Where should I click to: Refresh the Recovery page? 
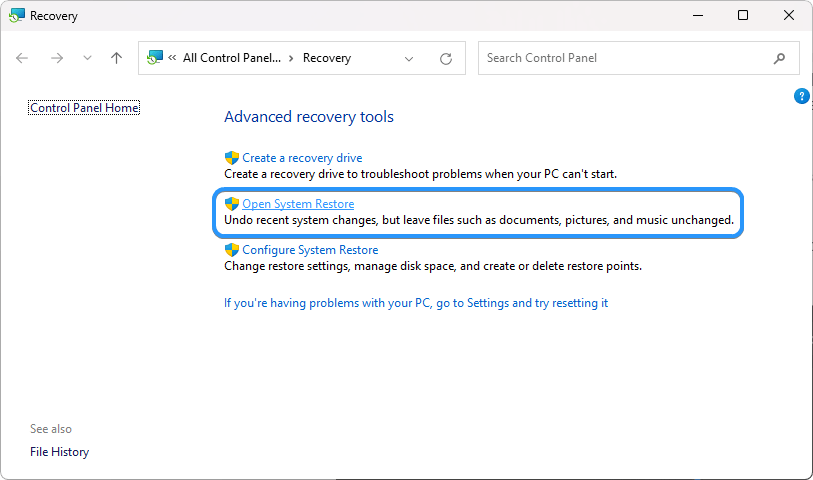(446, 59)
